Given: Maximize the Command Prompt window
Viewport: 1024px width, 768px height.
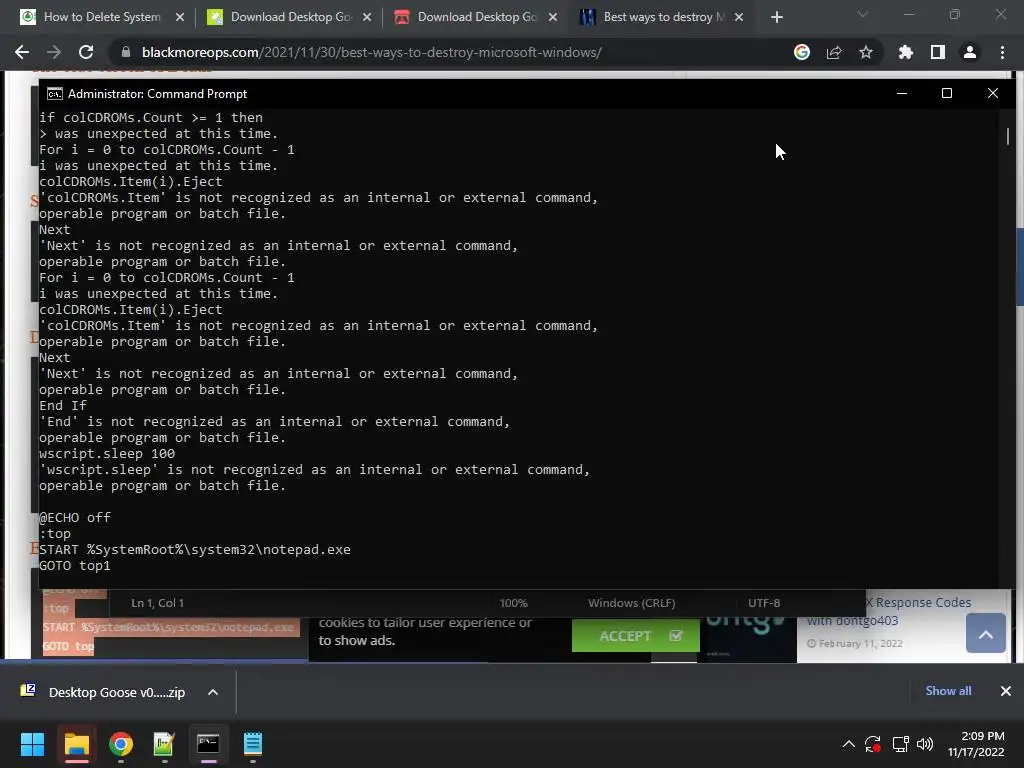Looking at the screenshot, I should pos(946,93).
